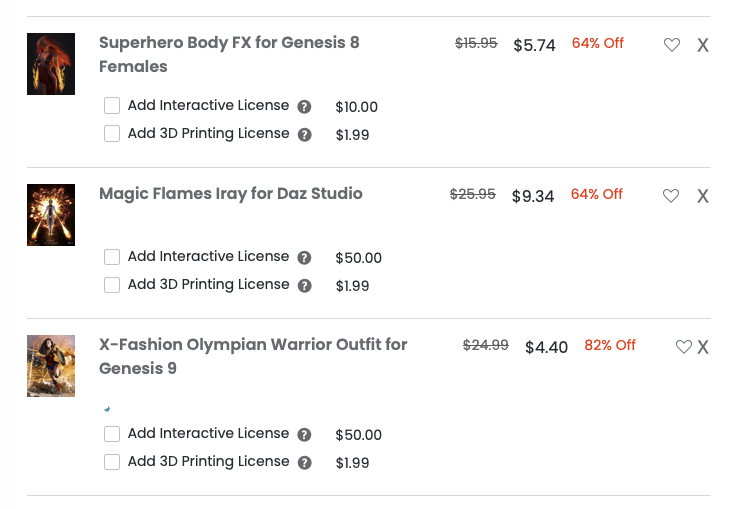
Task: Remove X-Fashion Olympian Warrior Outfit from cart
Action: point(703,347)
